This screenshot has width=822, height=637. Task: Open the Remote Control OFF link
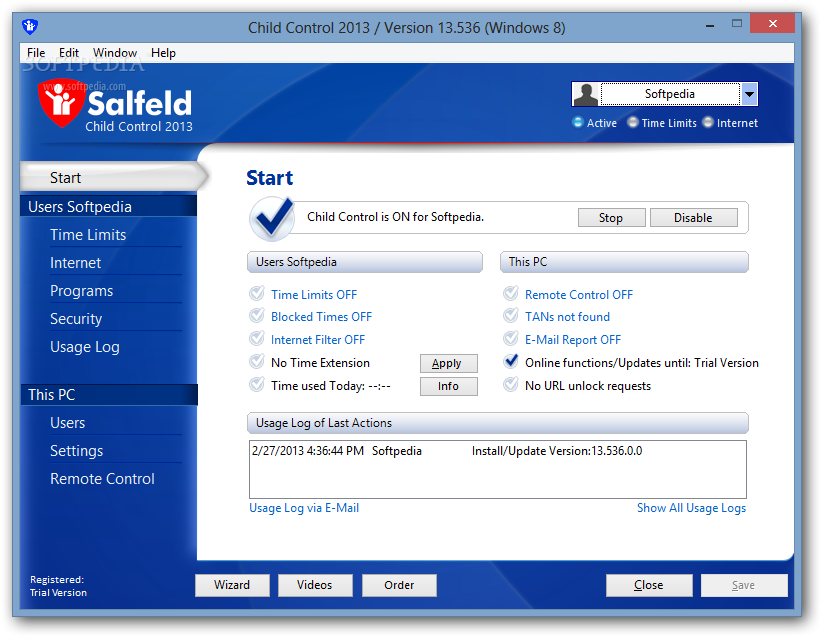579,295
